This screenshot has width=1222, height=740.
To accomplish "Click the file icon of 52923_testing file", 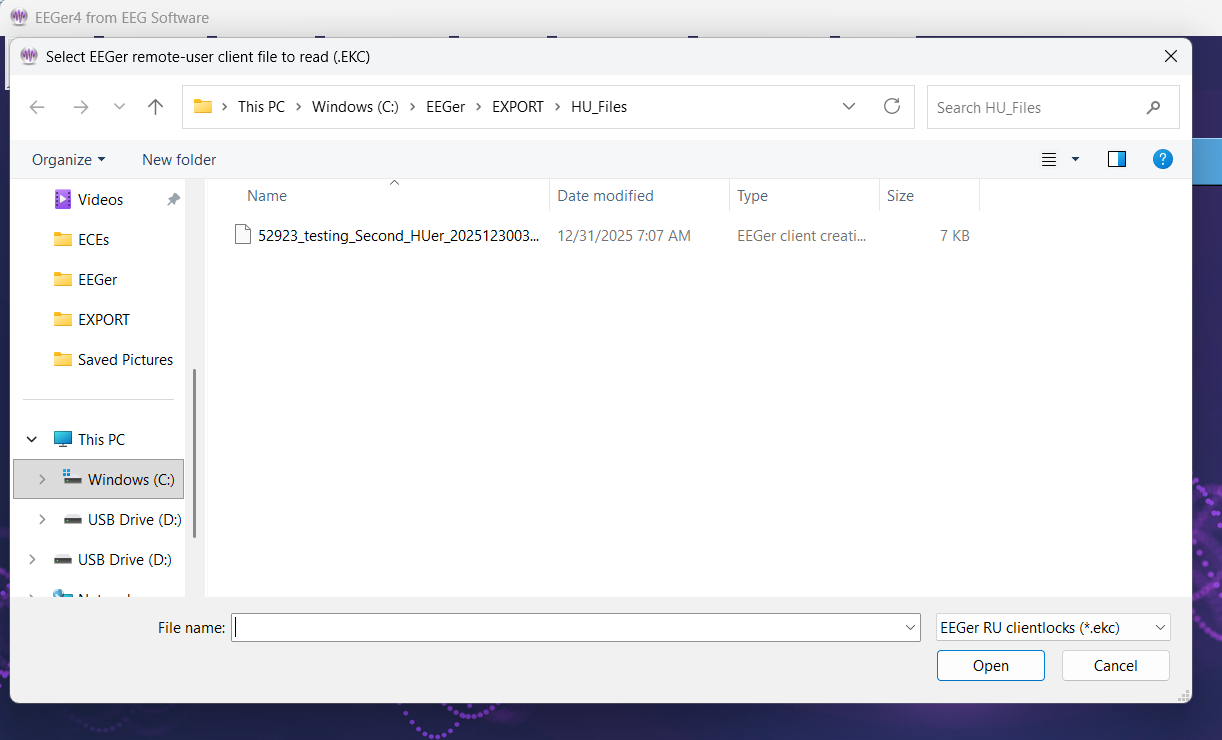I will pyautogui.click(x=242, y=235).
